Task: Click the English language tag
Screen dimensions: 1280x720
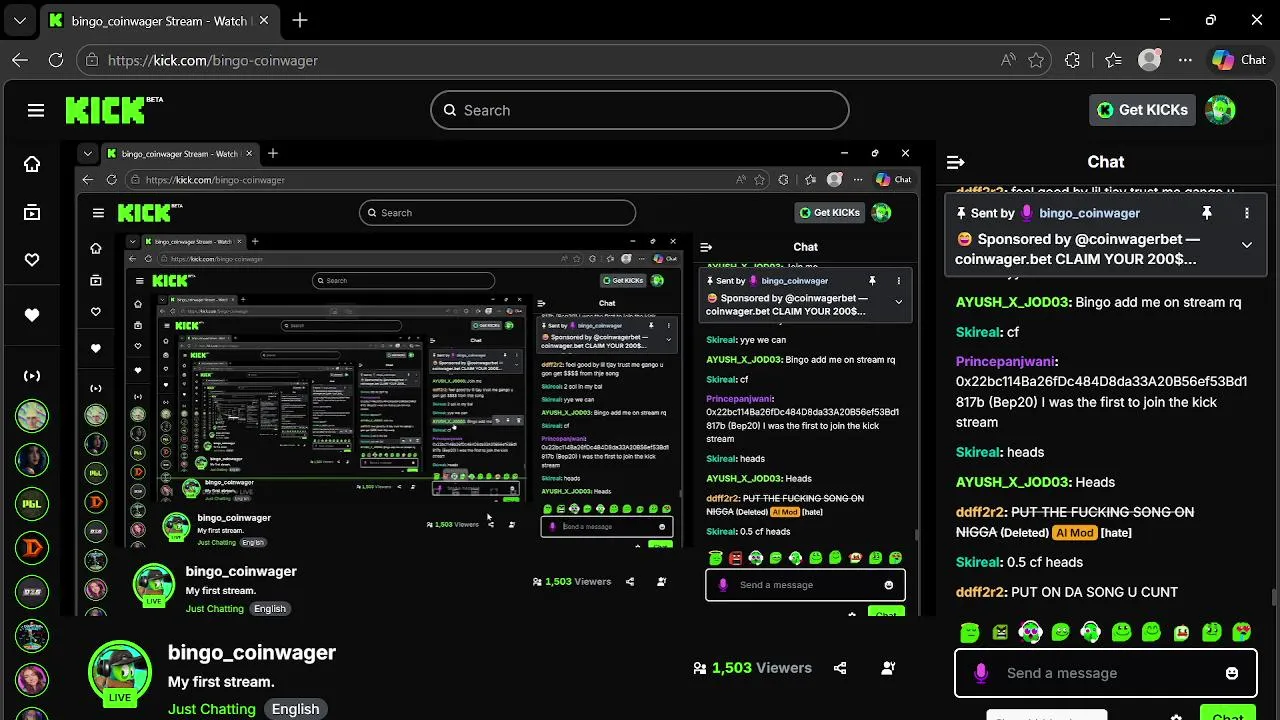Action: click(x=296, y=709)
